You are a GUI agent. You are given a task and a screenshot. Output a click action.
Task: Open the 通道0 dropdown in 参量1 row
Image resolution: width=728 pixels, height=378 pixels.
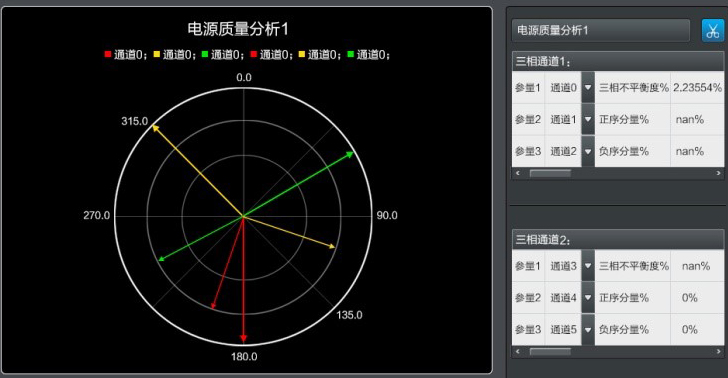coord(588,87)
